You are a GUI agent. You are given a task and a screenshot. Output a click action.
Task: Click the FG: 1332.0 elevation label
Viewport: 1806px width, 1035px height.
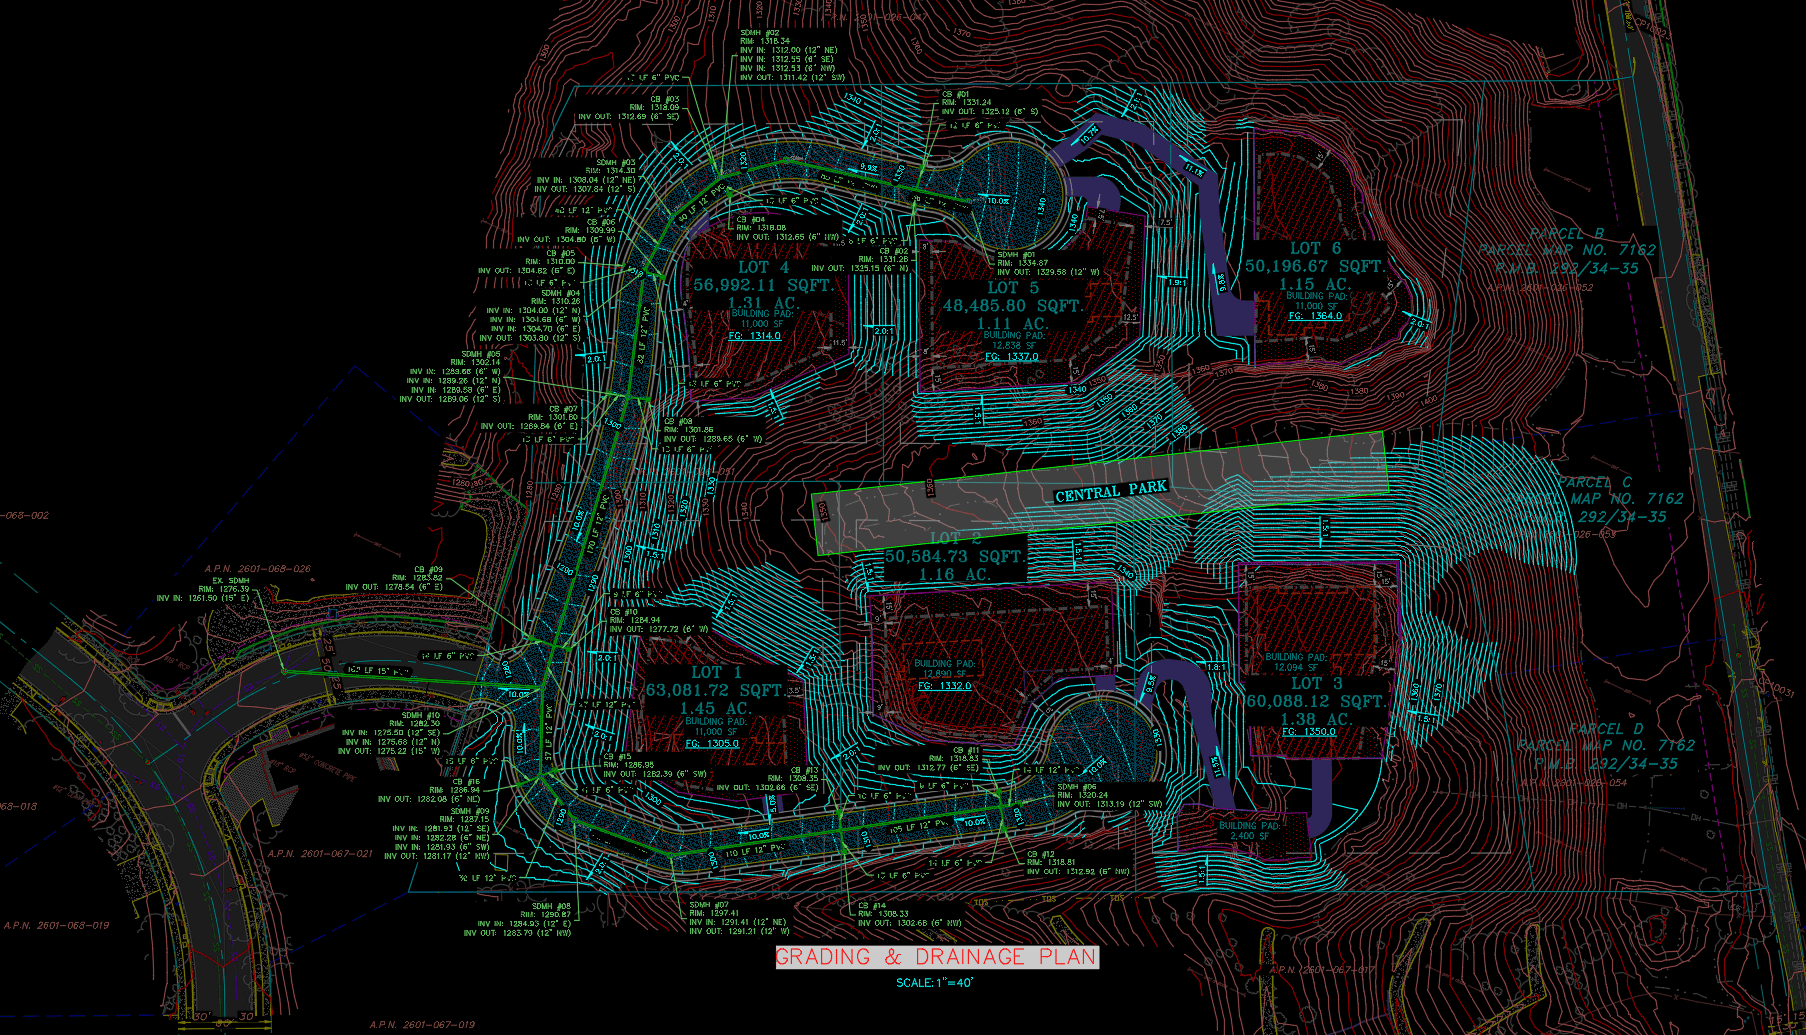(x=944, y=686)
